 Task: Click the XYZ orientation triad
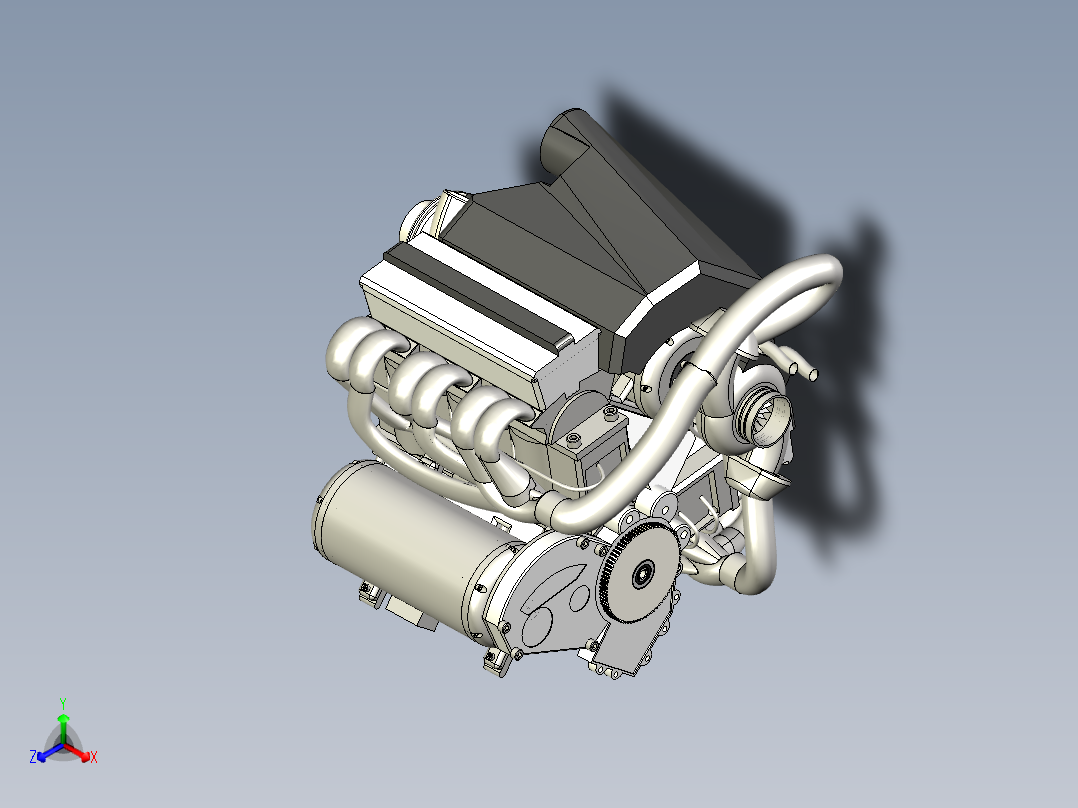tap(63, 733)
